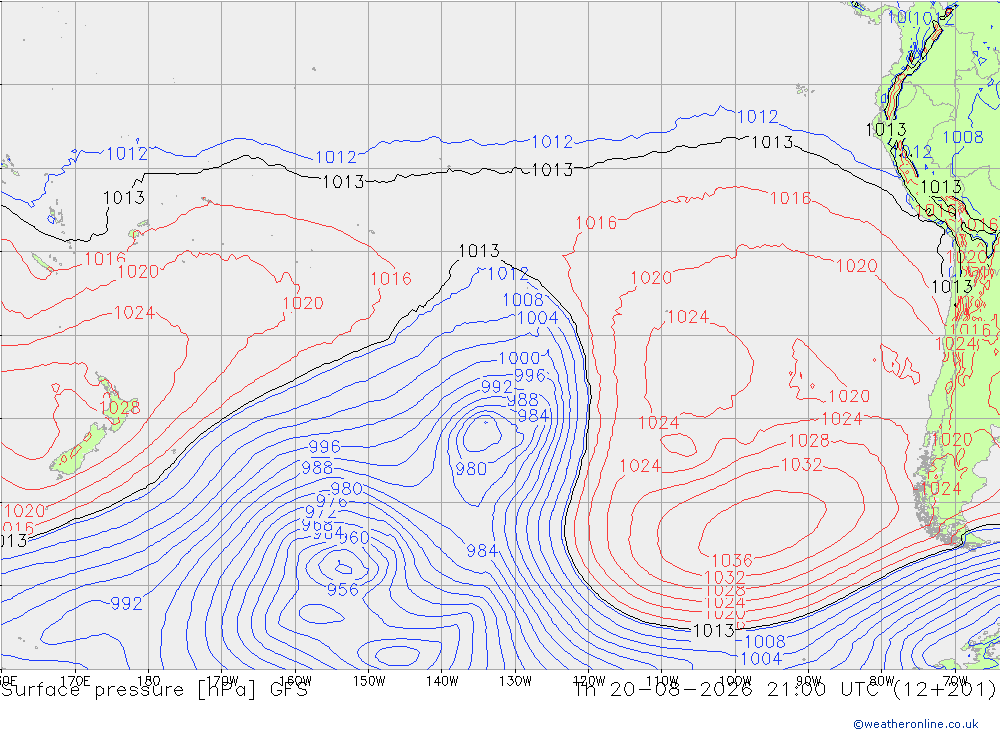Click the 70W longitude axis label
This screenshot has width=1000, height=733.
955,681
